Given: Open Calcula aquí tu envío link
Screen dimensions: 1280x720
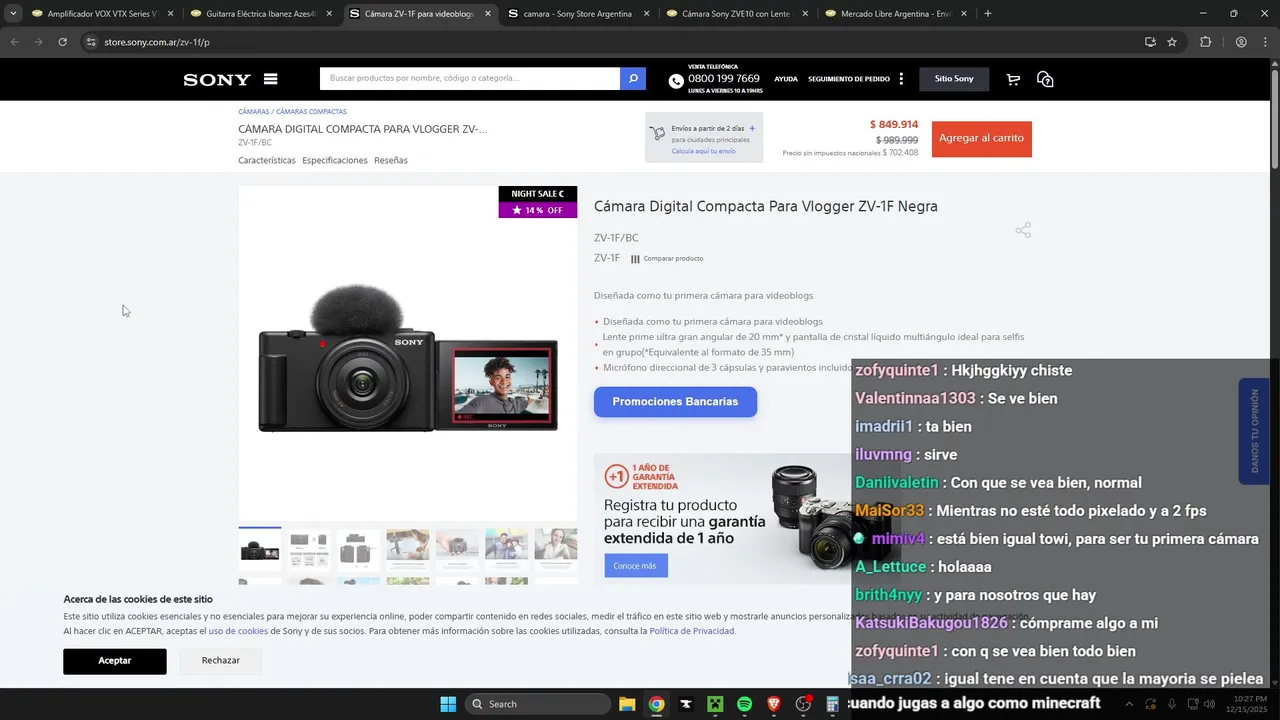Looking at the screenshot, I should click(x=703, y=151).
